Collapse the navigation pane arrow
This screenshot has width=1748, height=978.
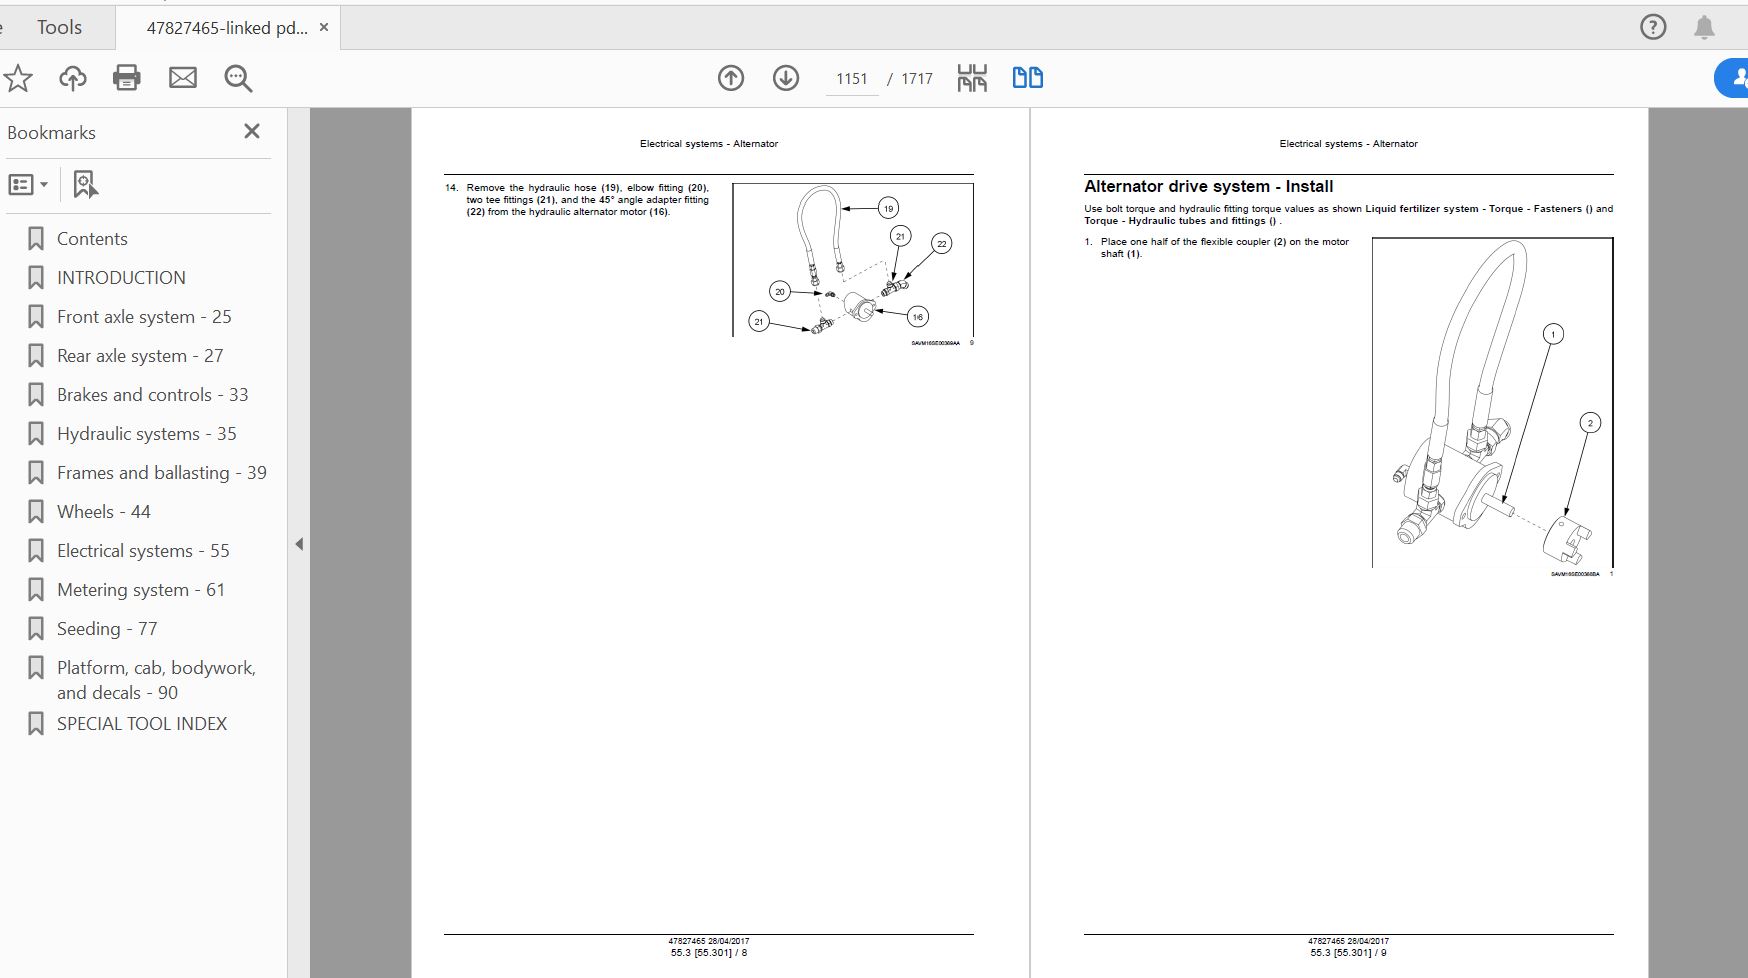pyautogui.click(x=299, y=544)
